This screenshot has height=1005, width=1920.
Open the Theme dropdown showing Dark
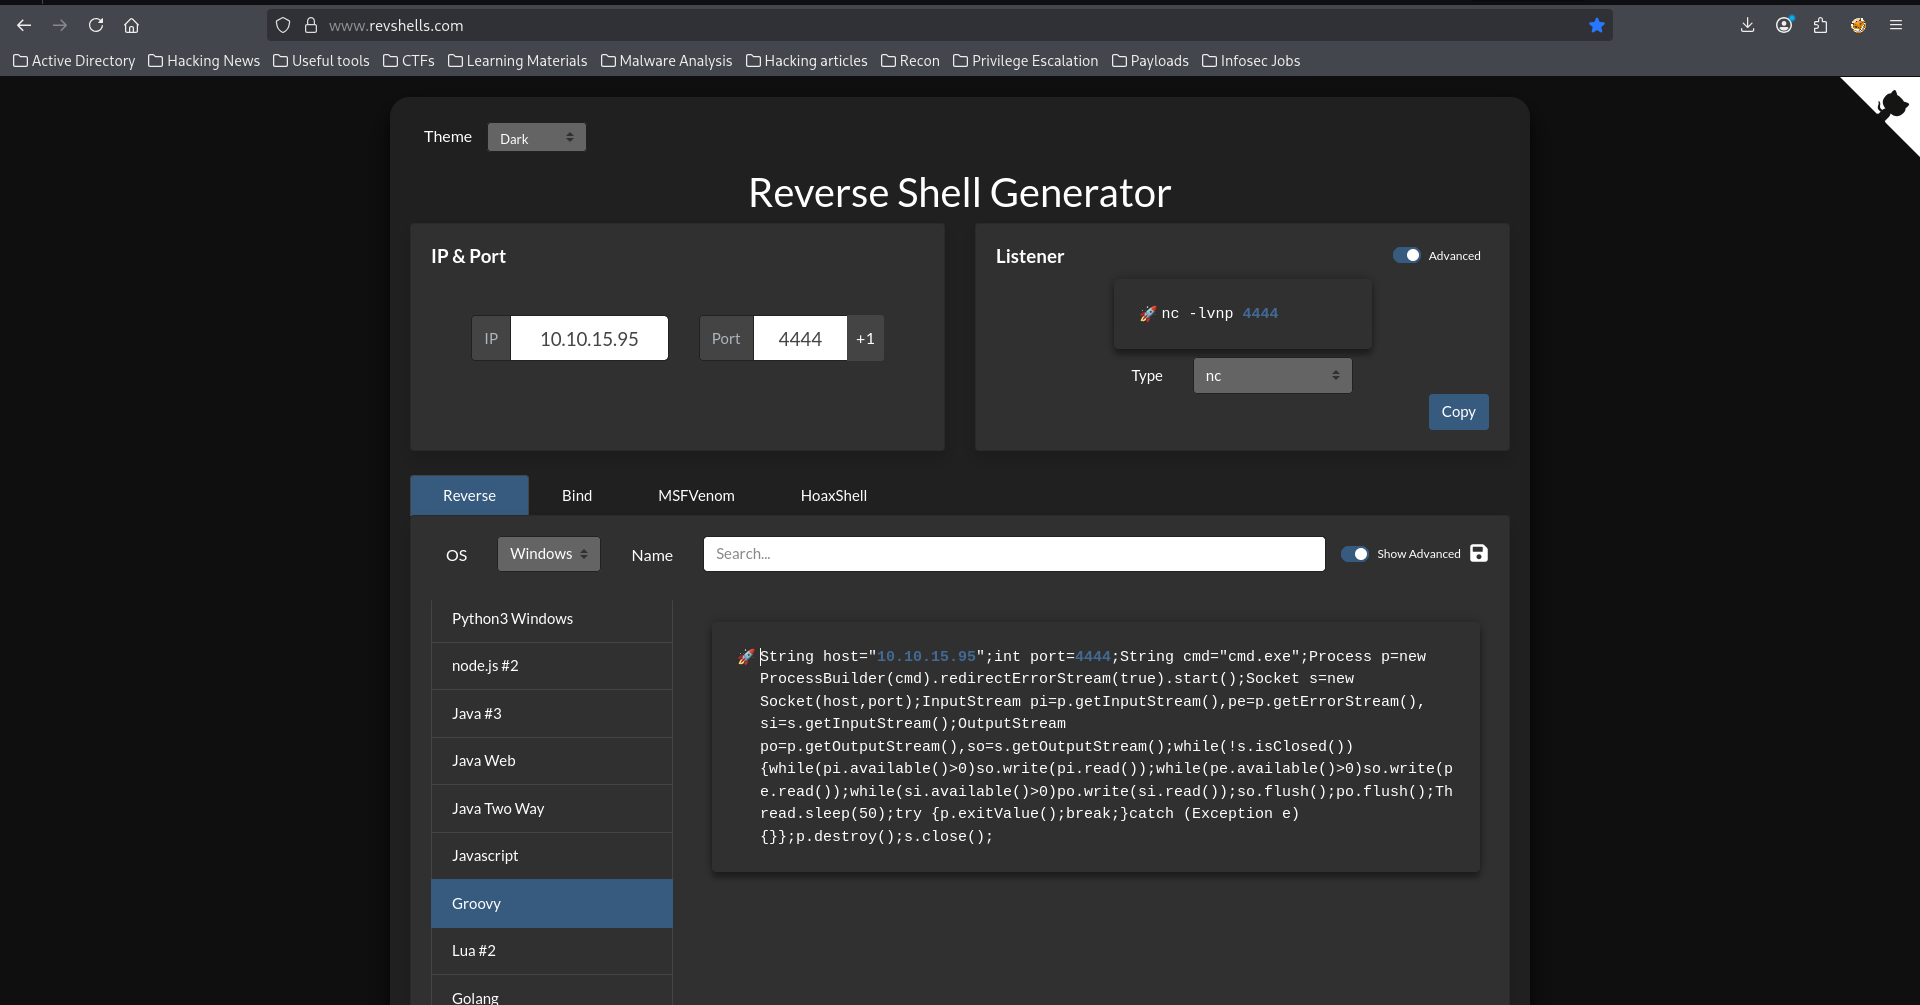click(536, 137)
